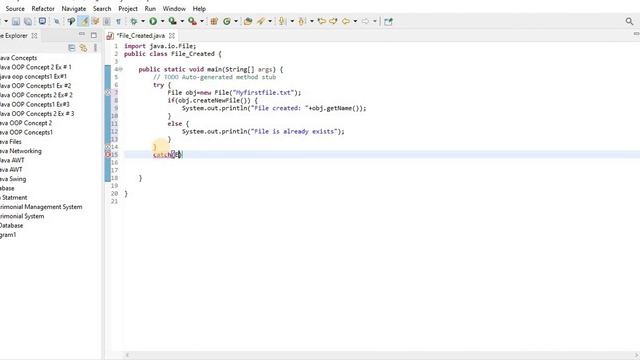Click the Open Type icon

tap(248, 21)
